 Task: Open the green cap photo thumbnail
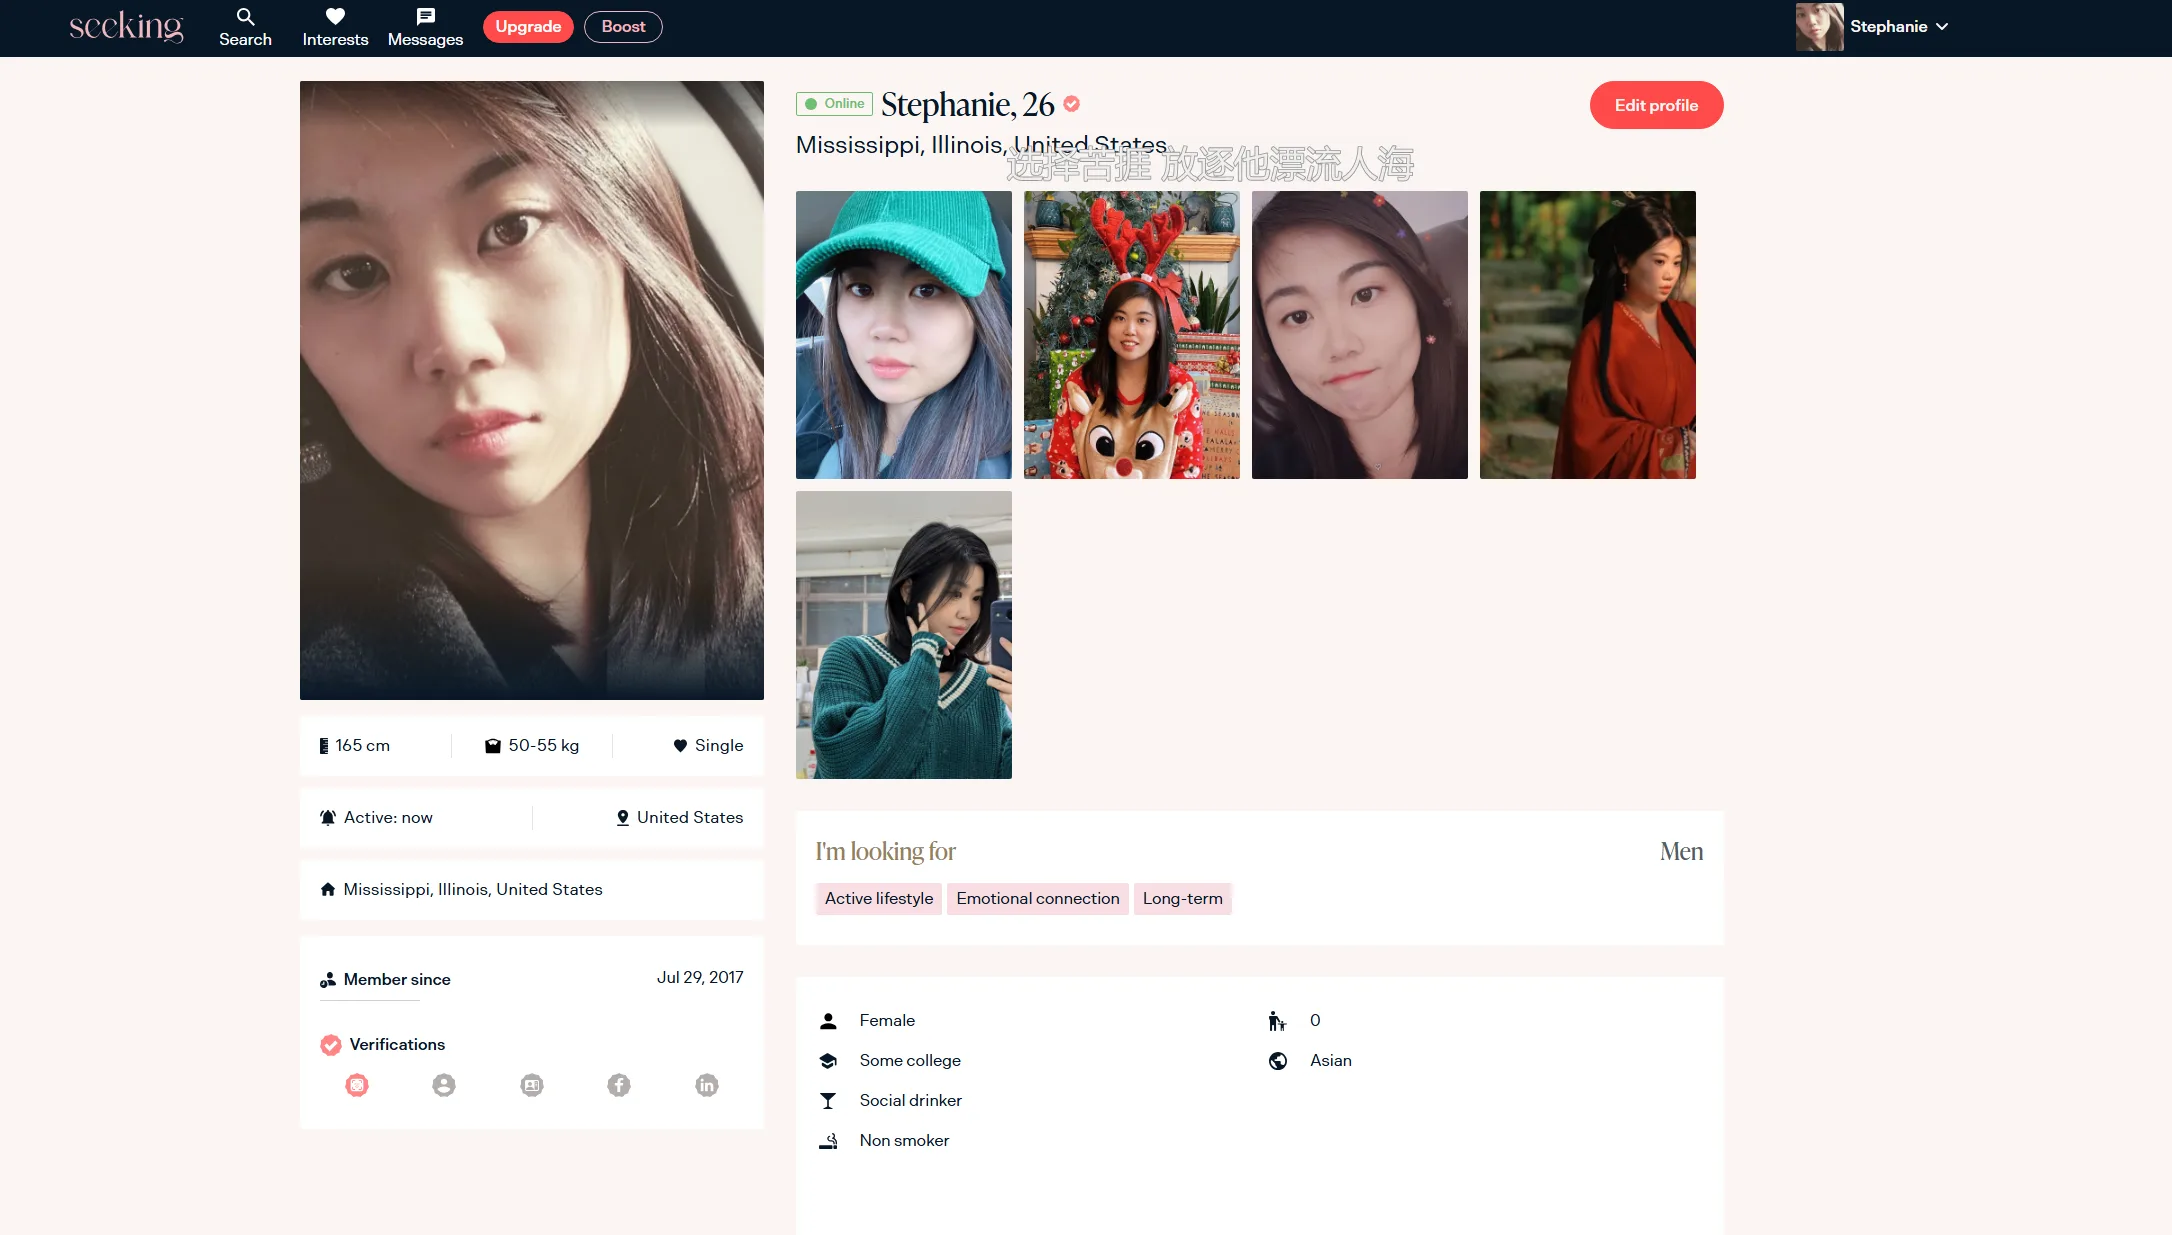pos(903,335)
